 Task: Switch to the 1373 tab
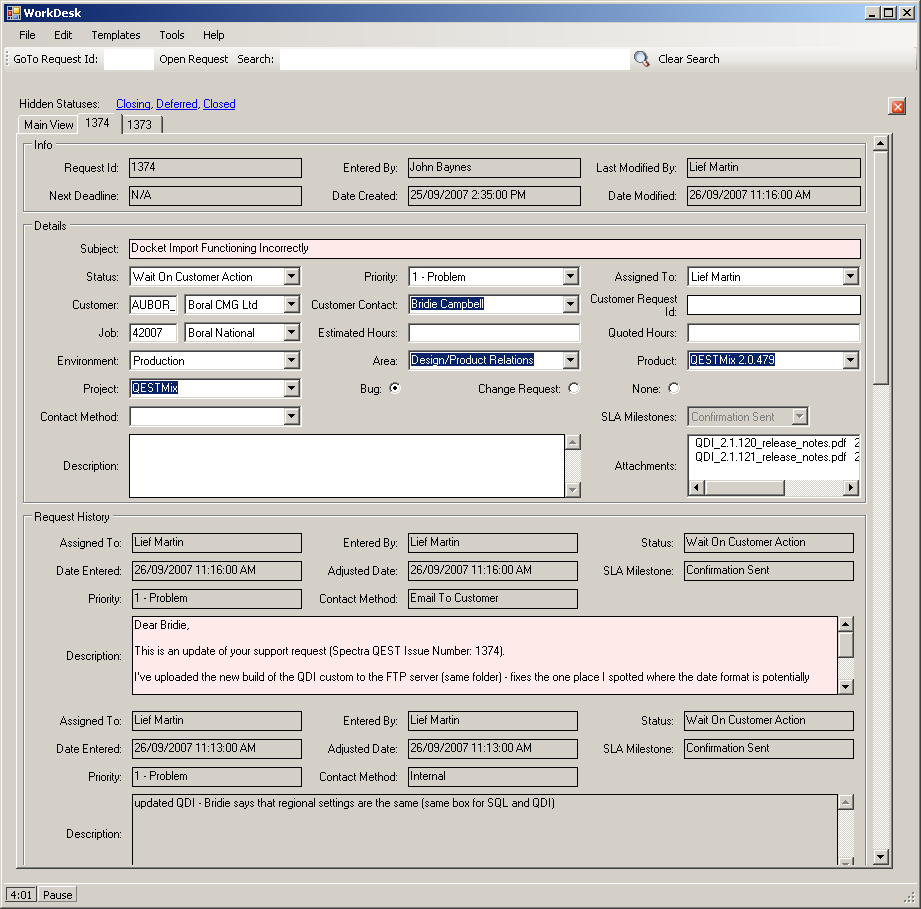pyautogui.click(x=140, y=125)
